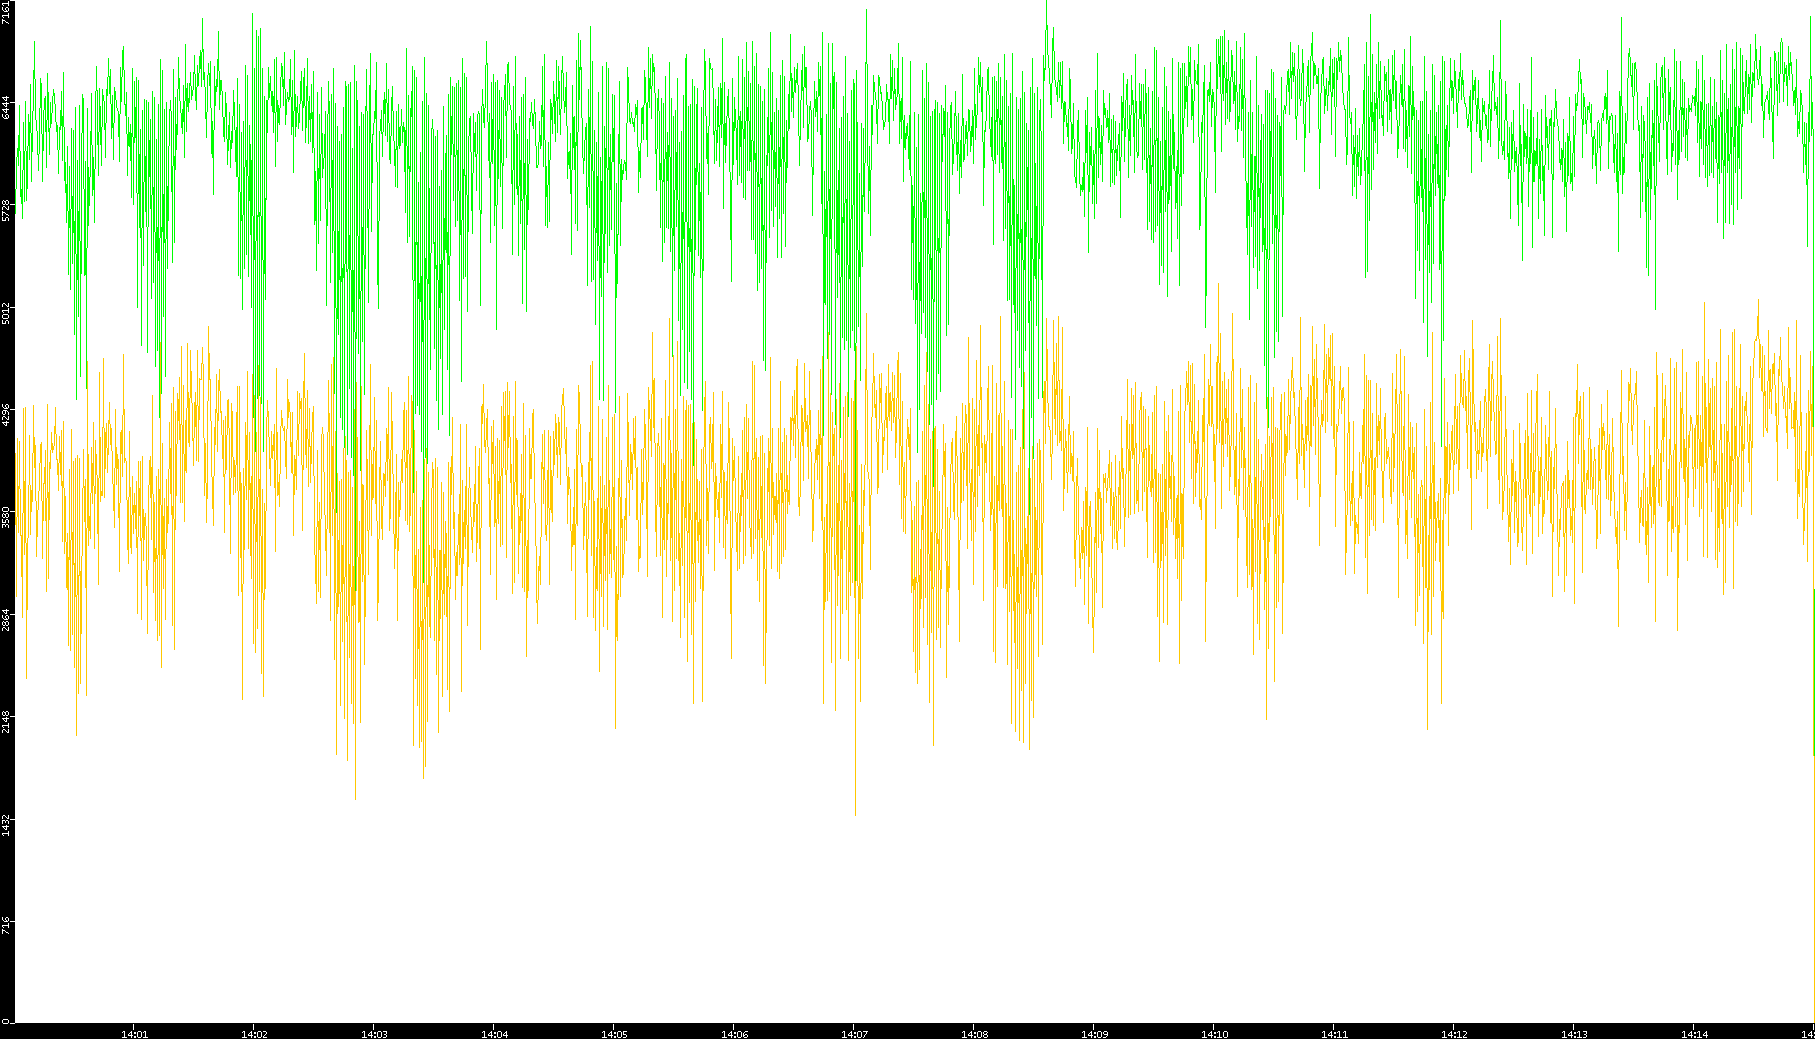Viewport: 1815px width, 1039px height.
Task: Select the 14:02 tick label on the time axis
Action: coord(254,1033)
